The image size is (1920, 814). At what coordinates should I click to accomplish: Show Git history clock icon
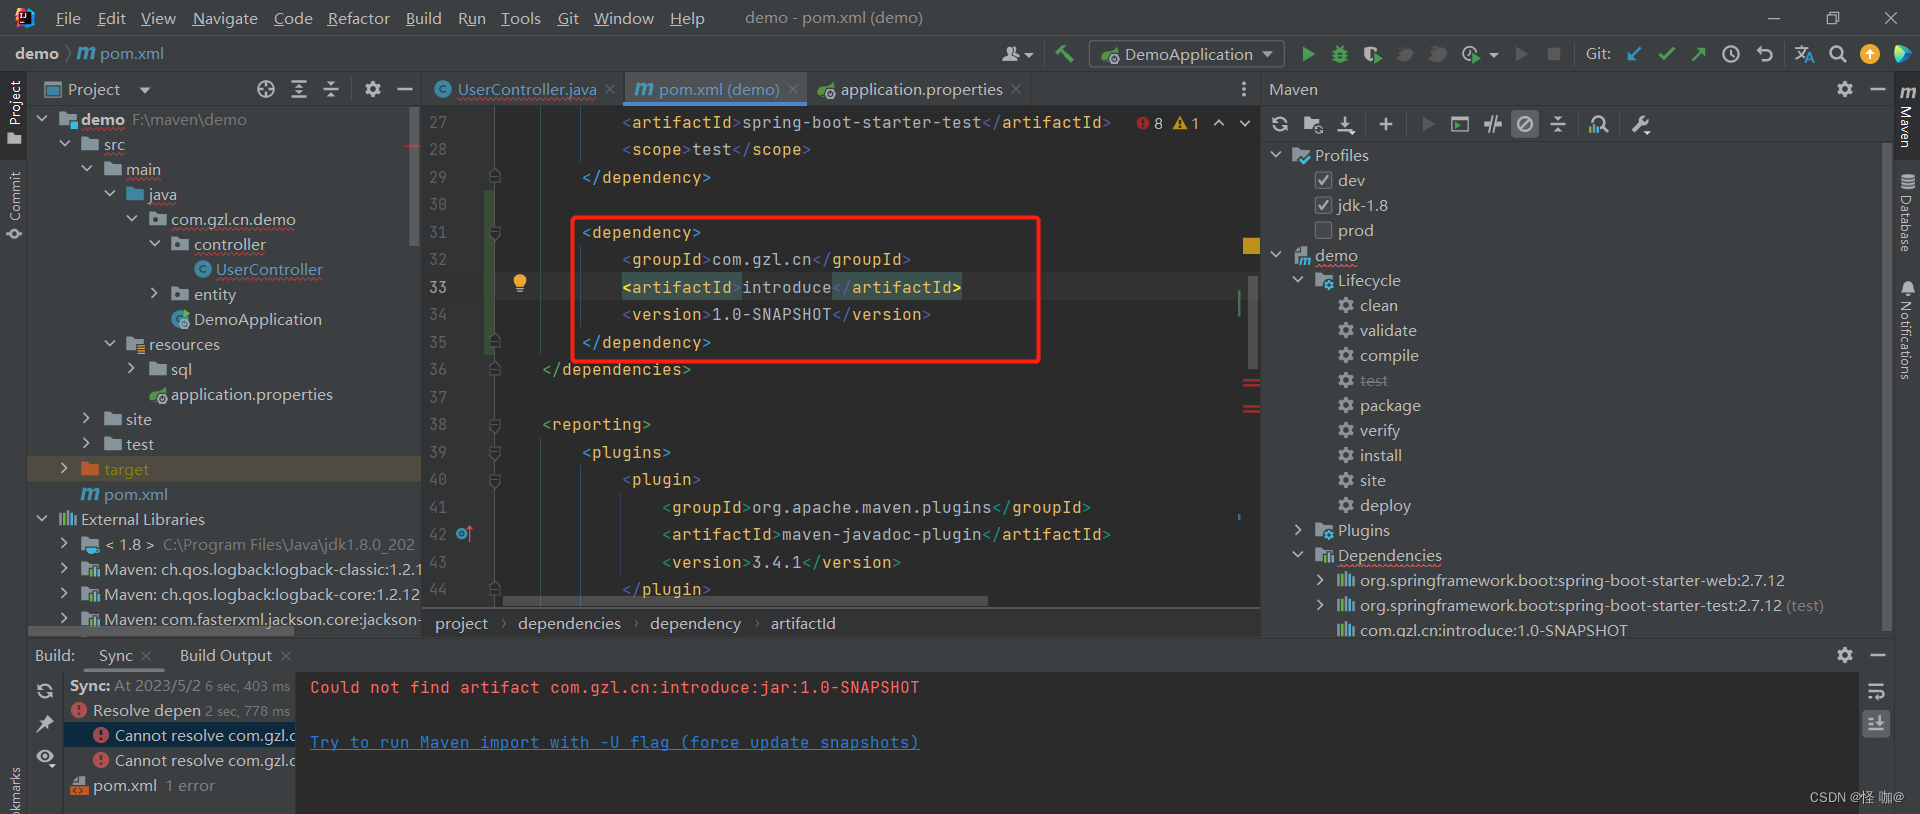point(1731,54)
